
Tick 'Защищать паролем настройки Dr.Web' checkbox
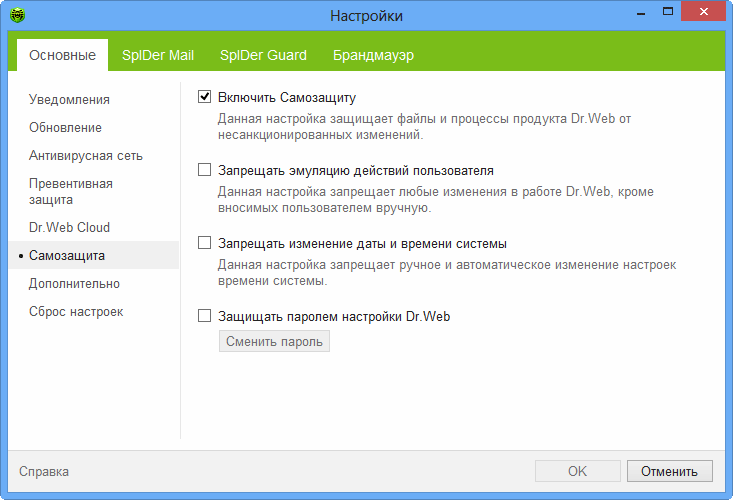[205, 316]
